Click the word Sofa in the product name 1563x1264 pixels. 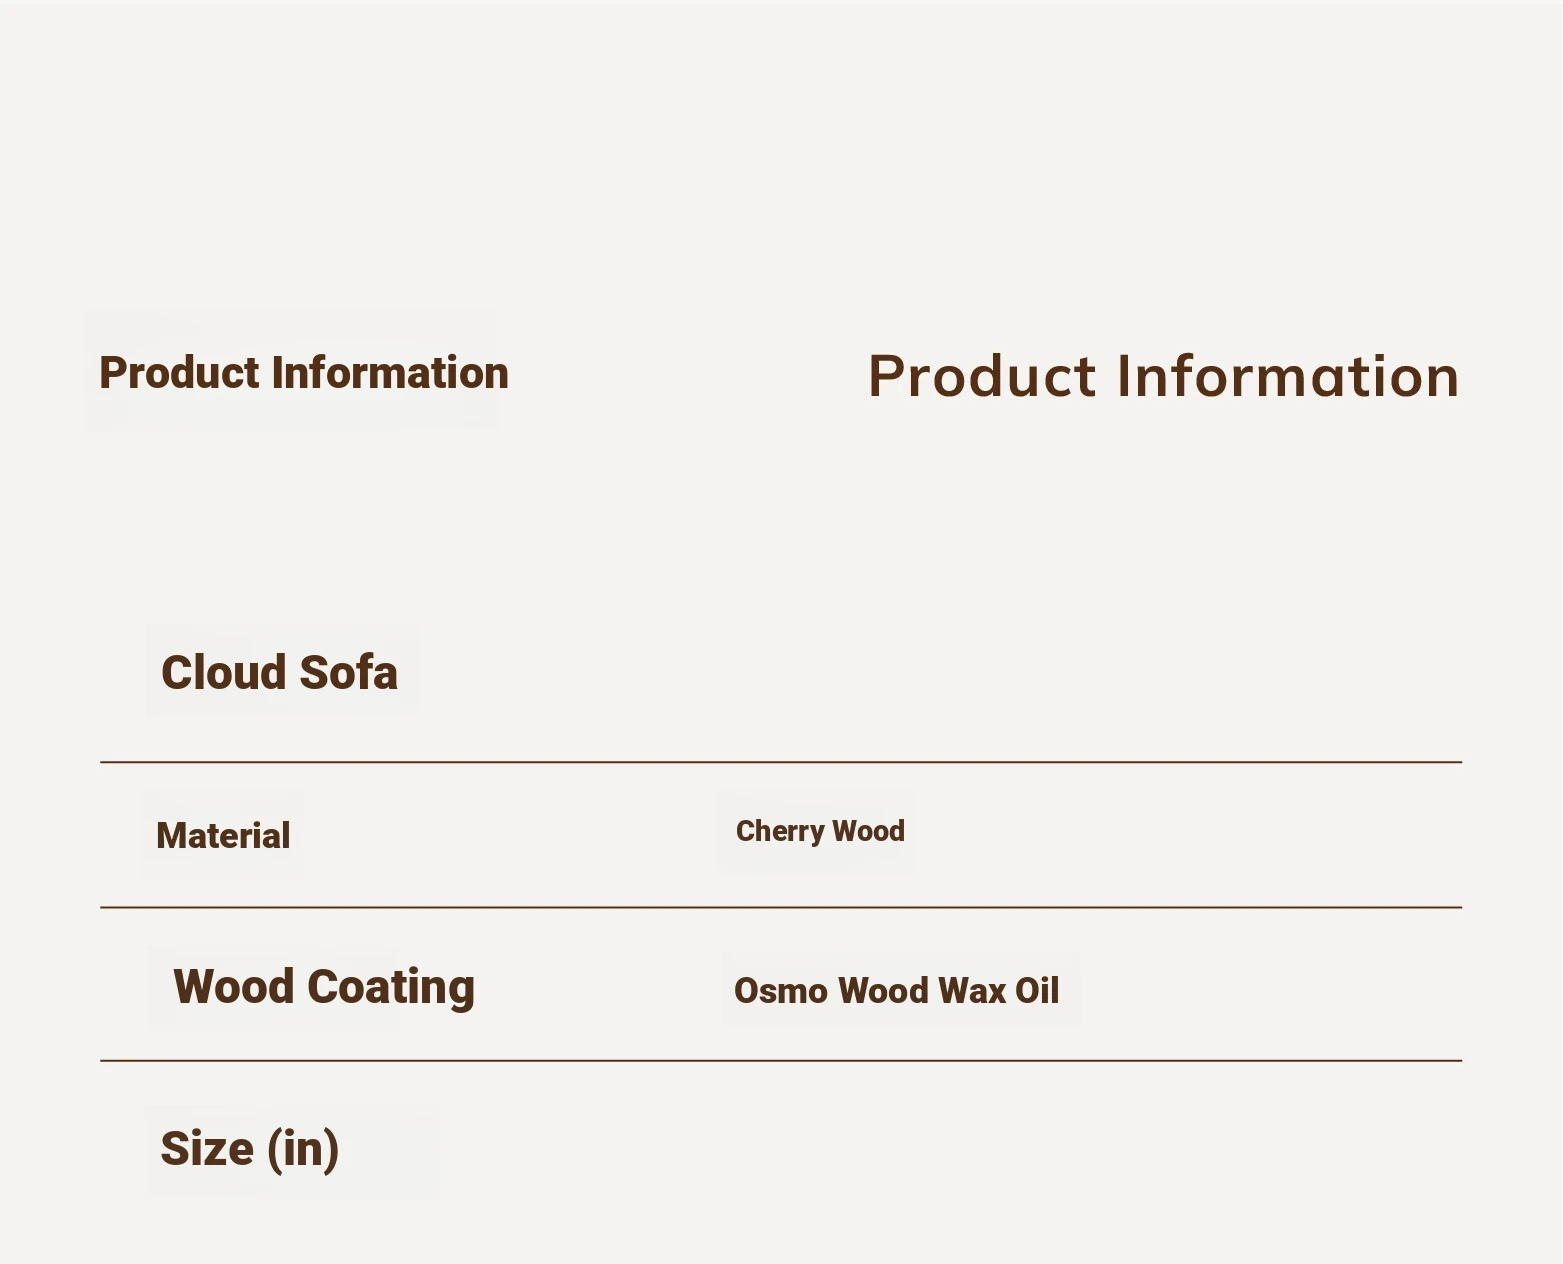click(349, 672)
